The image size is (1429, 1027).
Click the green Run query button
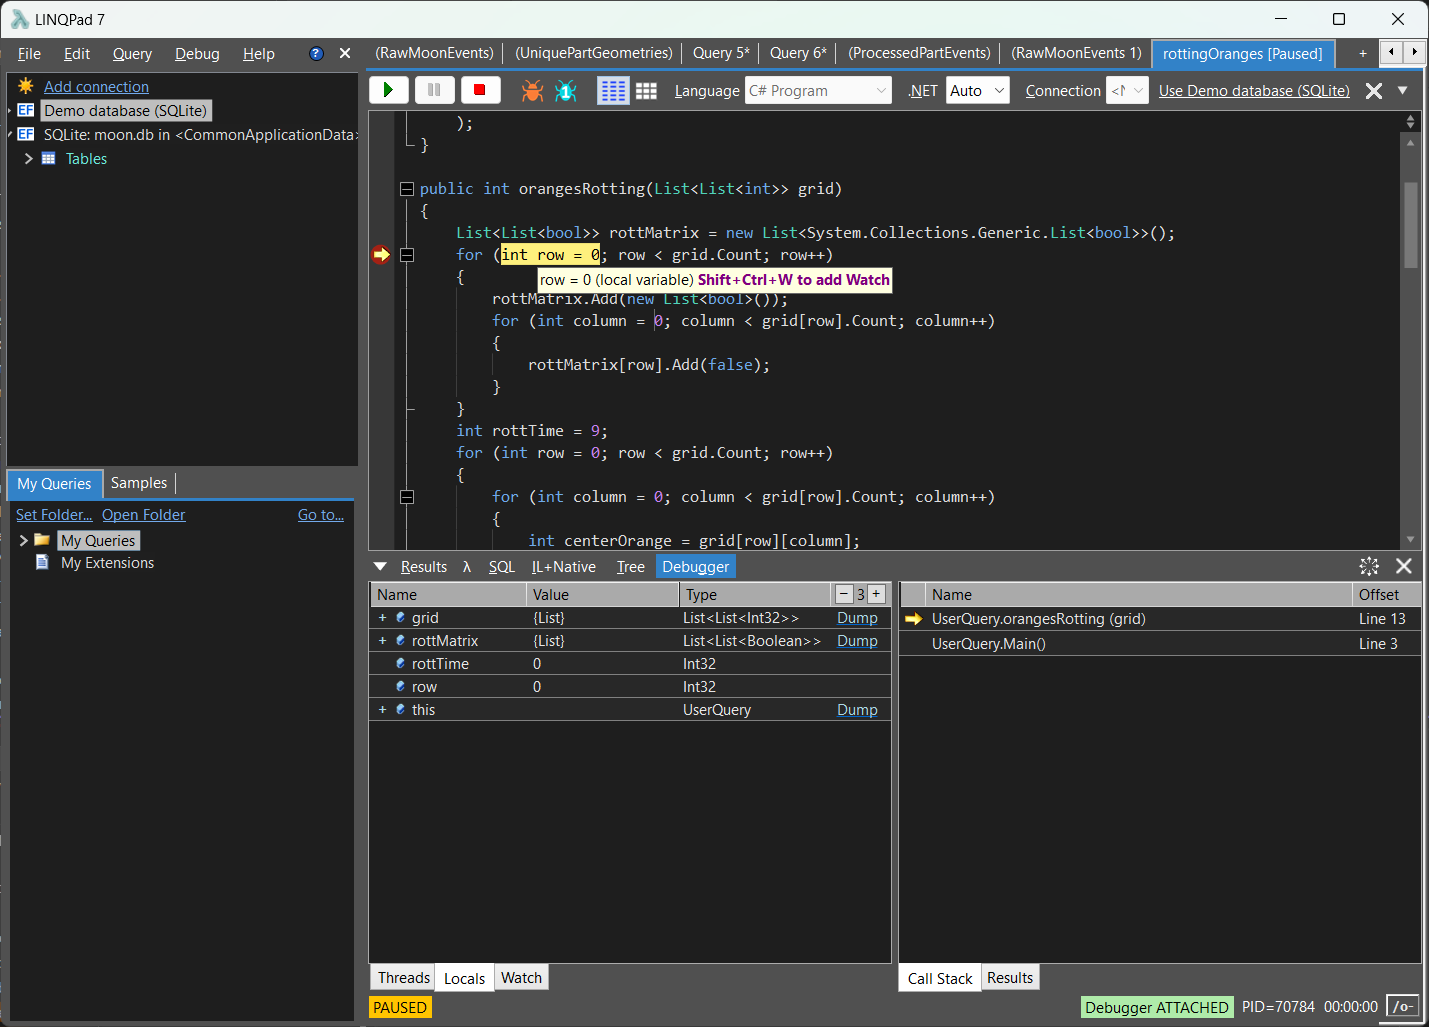[x=388, y=90]
